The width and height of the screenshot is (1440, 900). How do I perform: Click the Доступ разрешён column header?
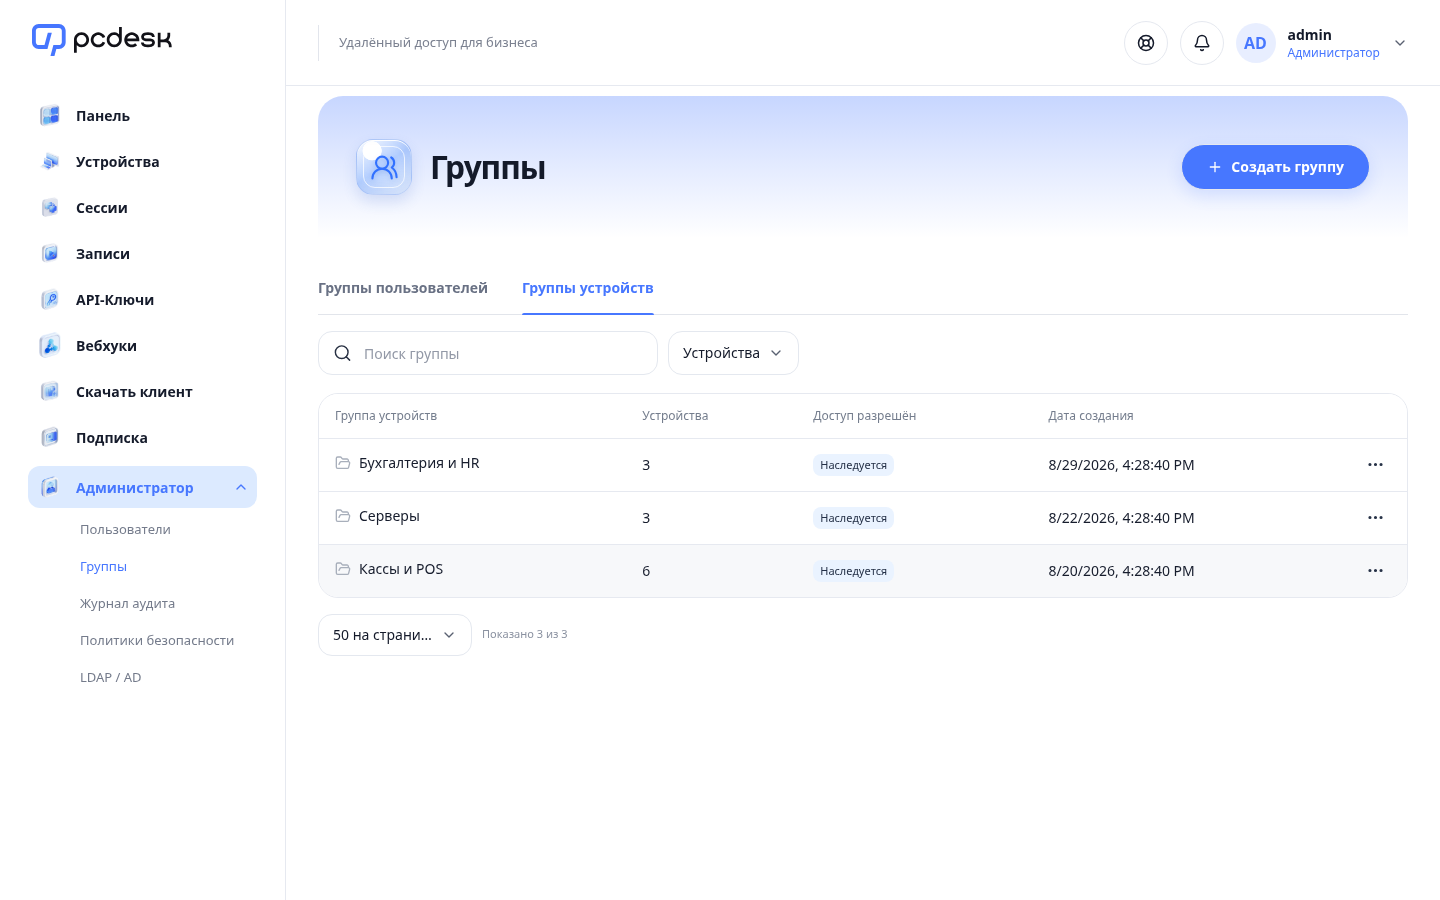point(864,416)
